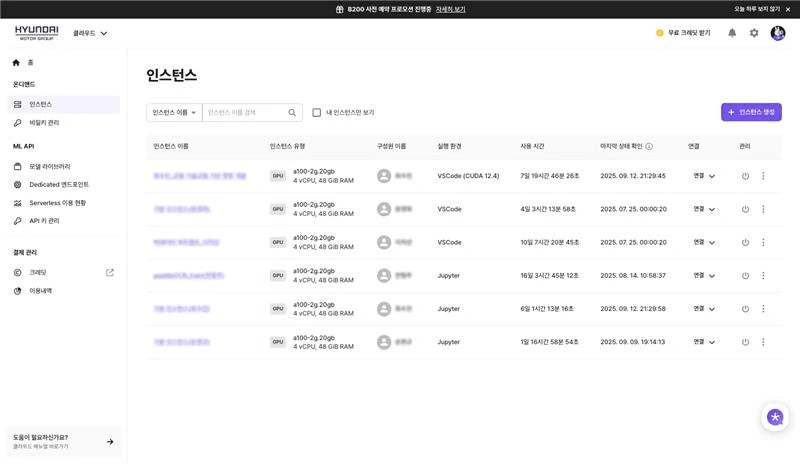The height and width of the screenshot is (464, 800).
Task: Click the power icon in the first instance row
Action: coord(745,176)
